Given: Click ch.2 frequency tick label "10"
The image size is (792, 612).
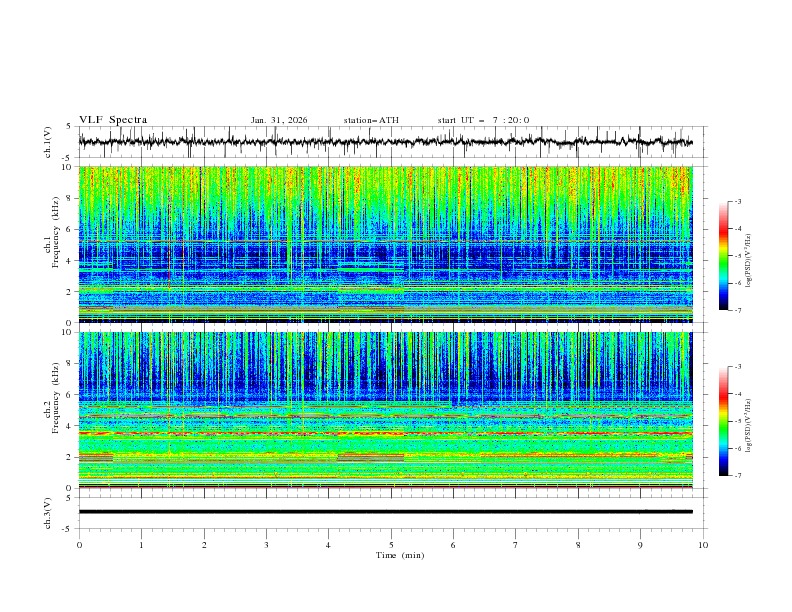Looking at the screenshot, I should click(67, 332).
